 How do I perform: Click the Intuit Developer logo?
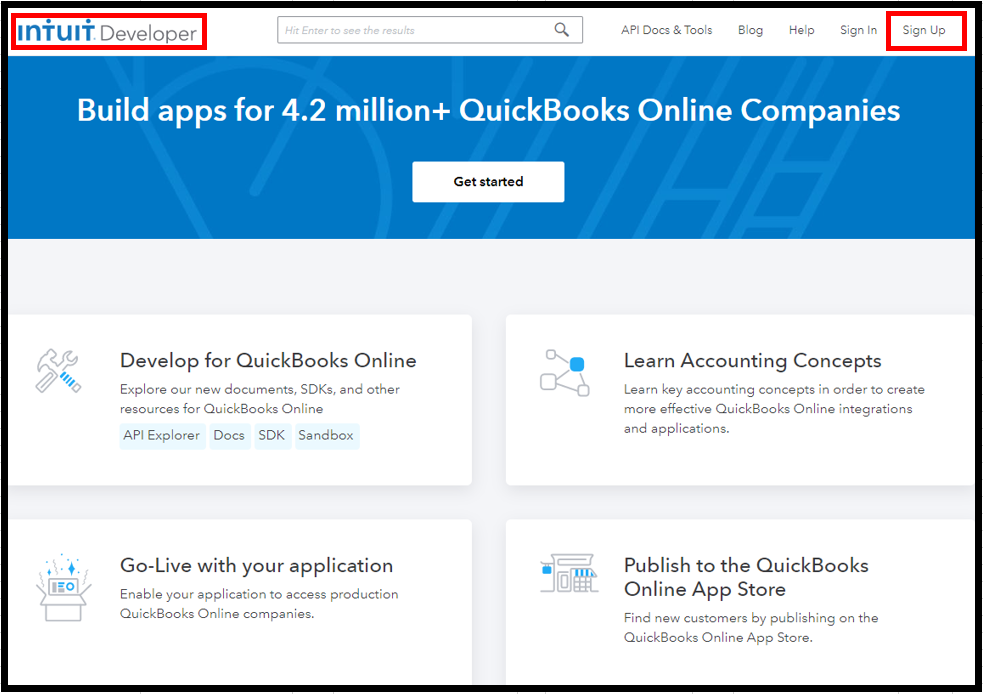pyautogui.click(x=107, y=31)
